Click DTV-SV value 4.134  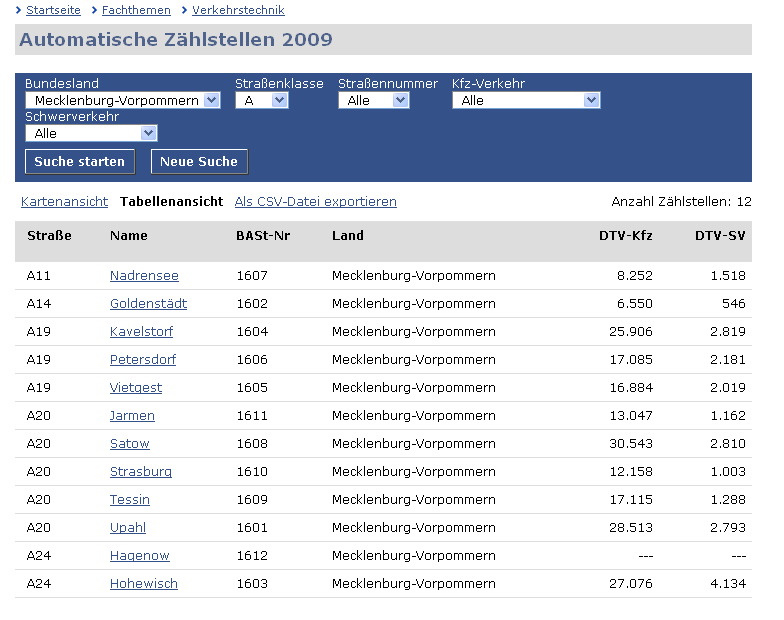click(728, 584)
